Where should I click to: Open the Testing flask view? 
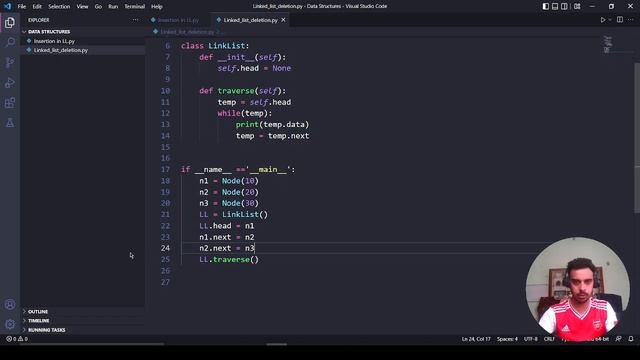point(10,122)
